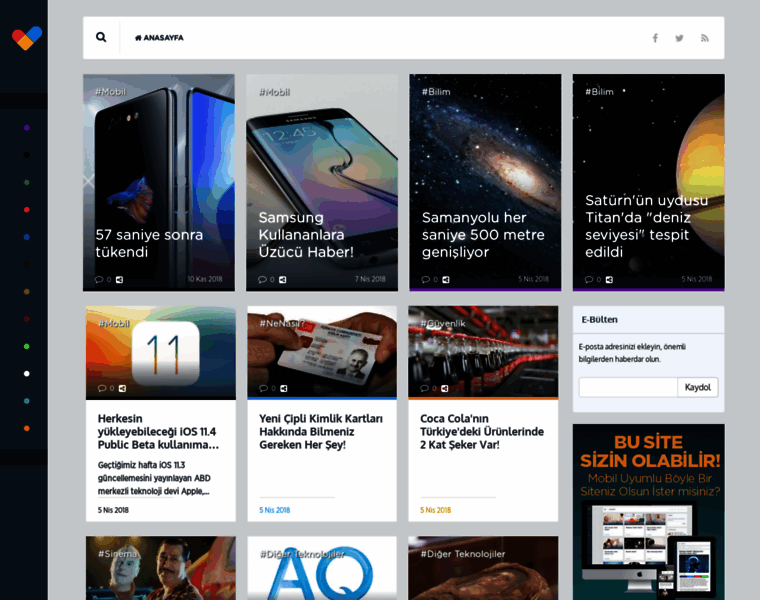
Task: Share the Coca Cola card
Action: pos(444,388)
